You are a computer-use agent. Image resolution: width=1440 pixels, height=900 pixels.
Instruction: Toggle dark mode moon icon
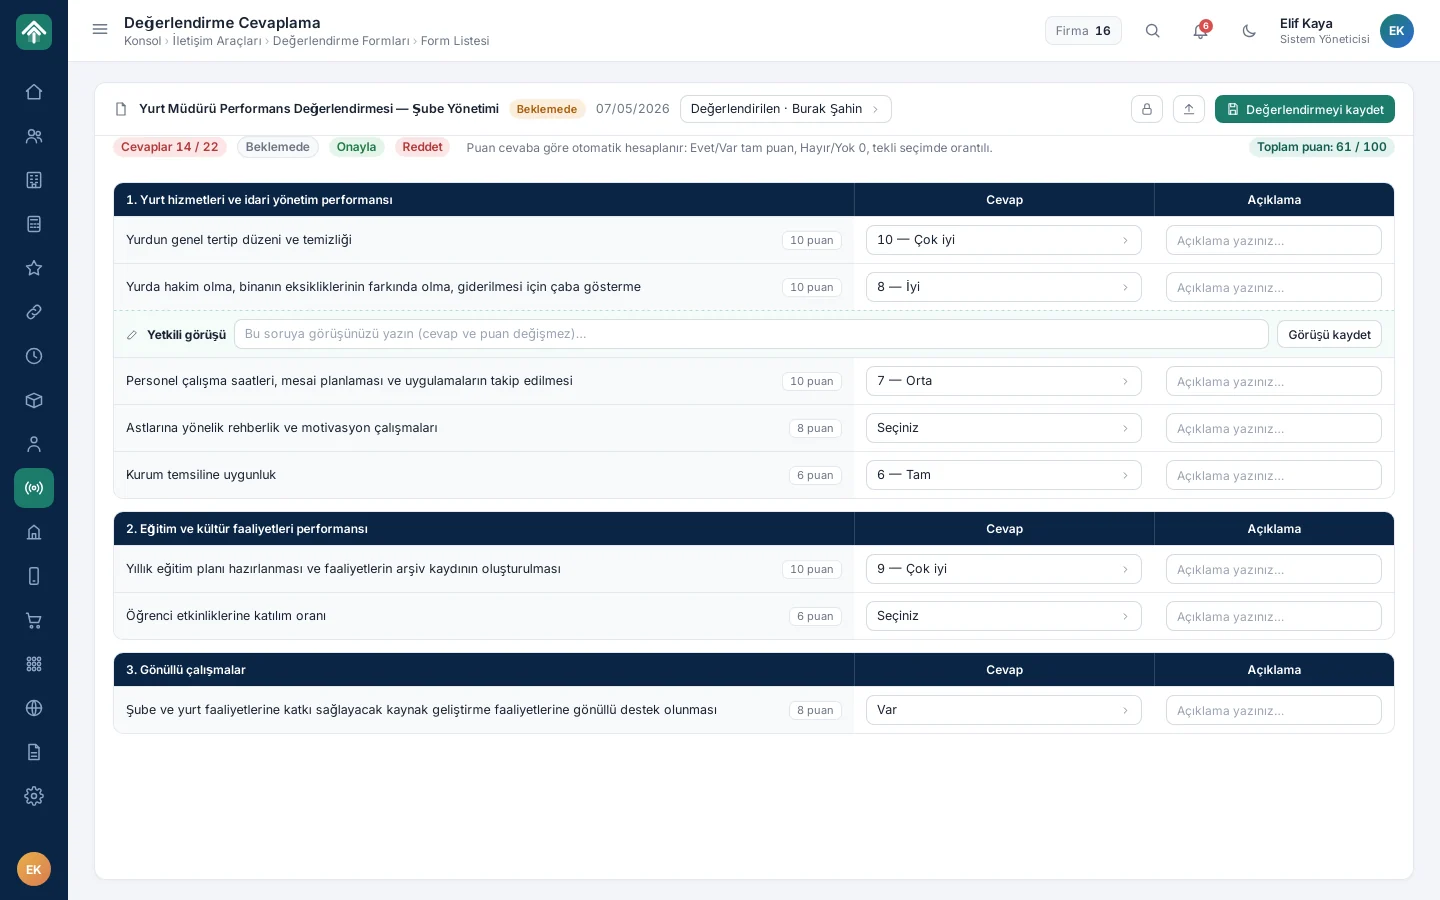pyautogui.click(x=1249, y=31)
